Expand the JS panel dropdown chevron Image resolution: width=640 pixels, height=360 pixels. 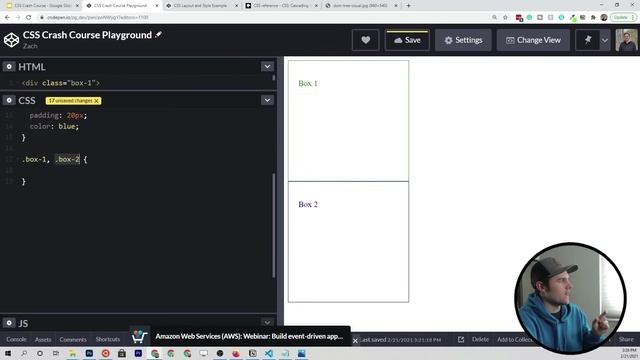[267, 322]
